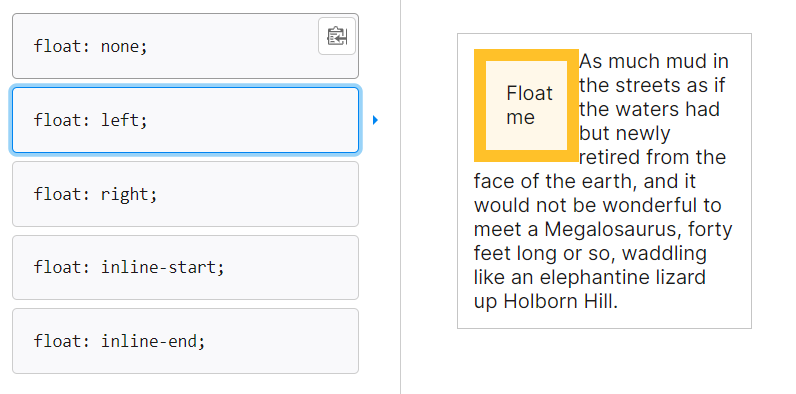This screenshot has width=796, height=394.
Task: Click the Float me box
Action: point(526,106)
